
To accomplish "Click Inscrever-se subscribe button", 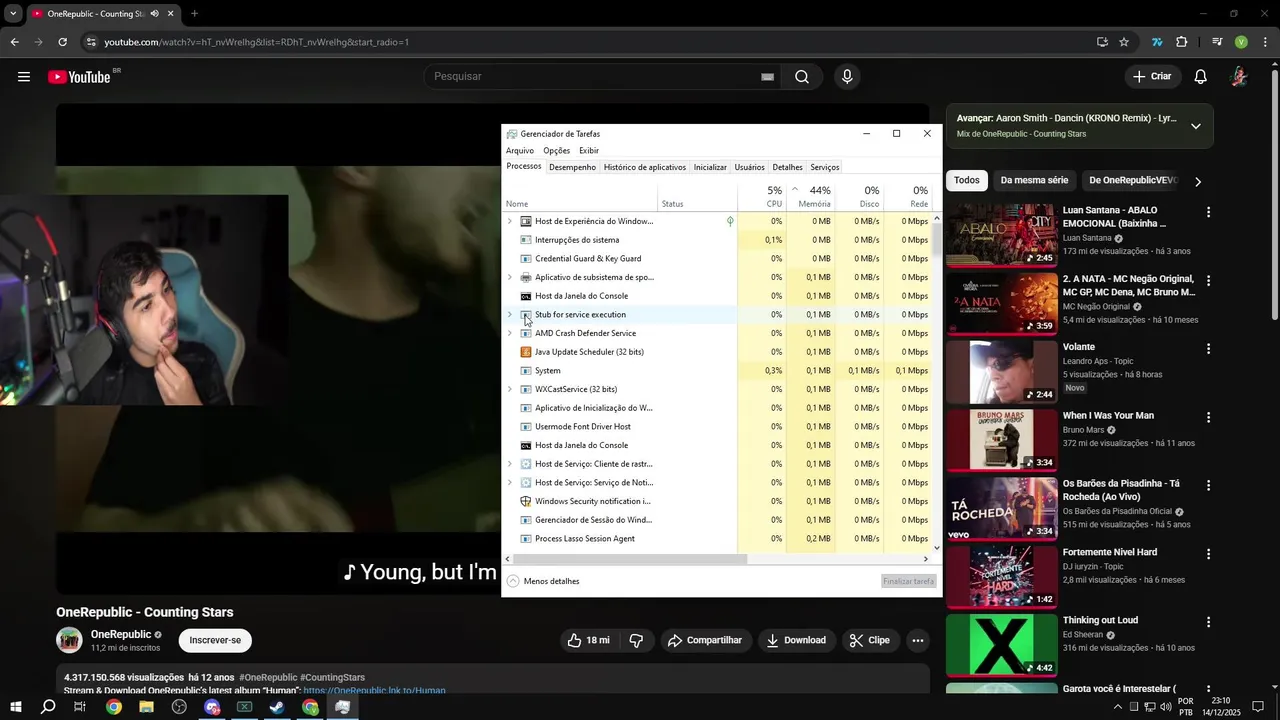I will tap(215, 640).
